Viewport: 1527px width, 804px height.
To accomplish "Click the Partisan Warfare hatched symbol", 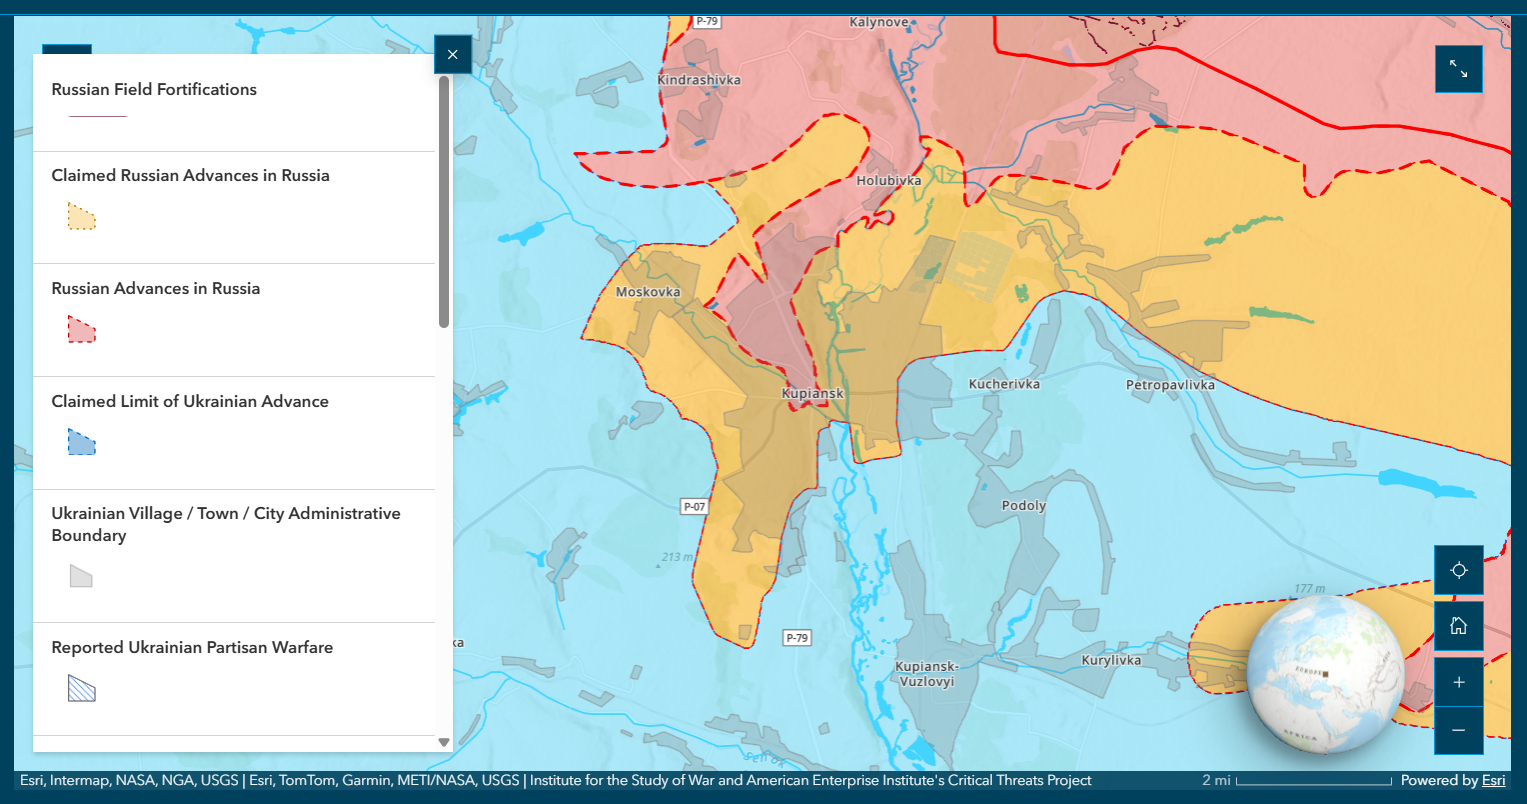I will pyautogui.click(x=82, y=688).
